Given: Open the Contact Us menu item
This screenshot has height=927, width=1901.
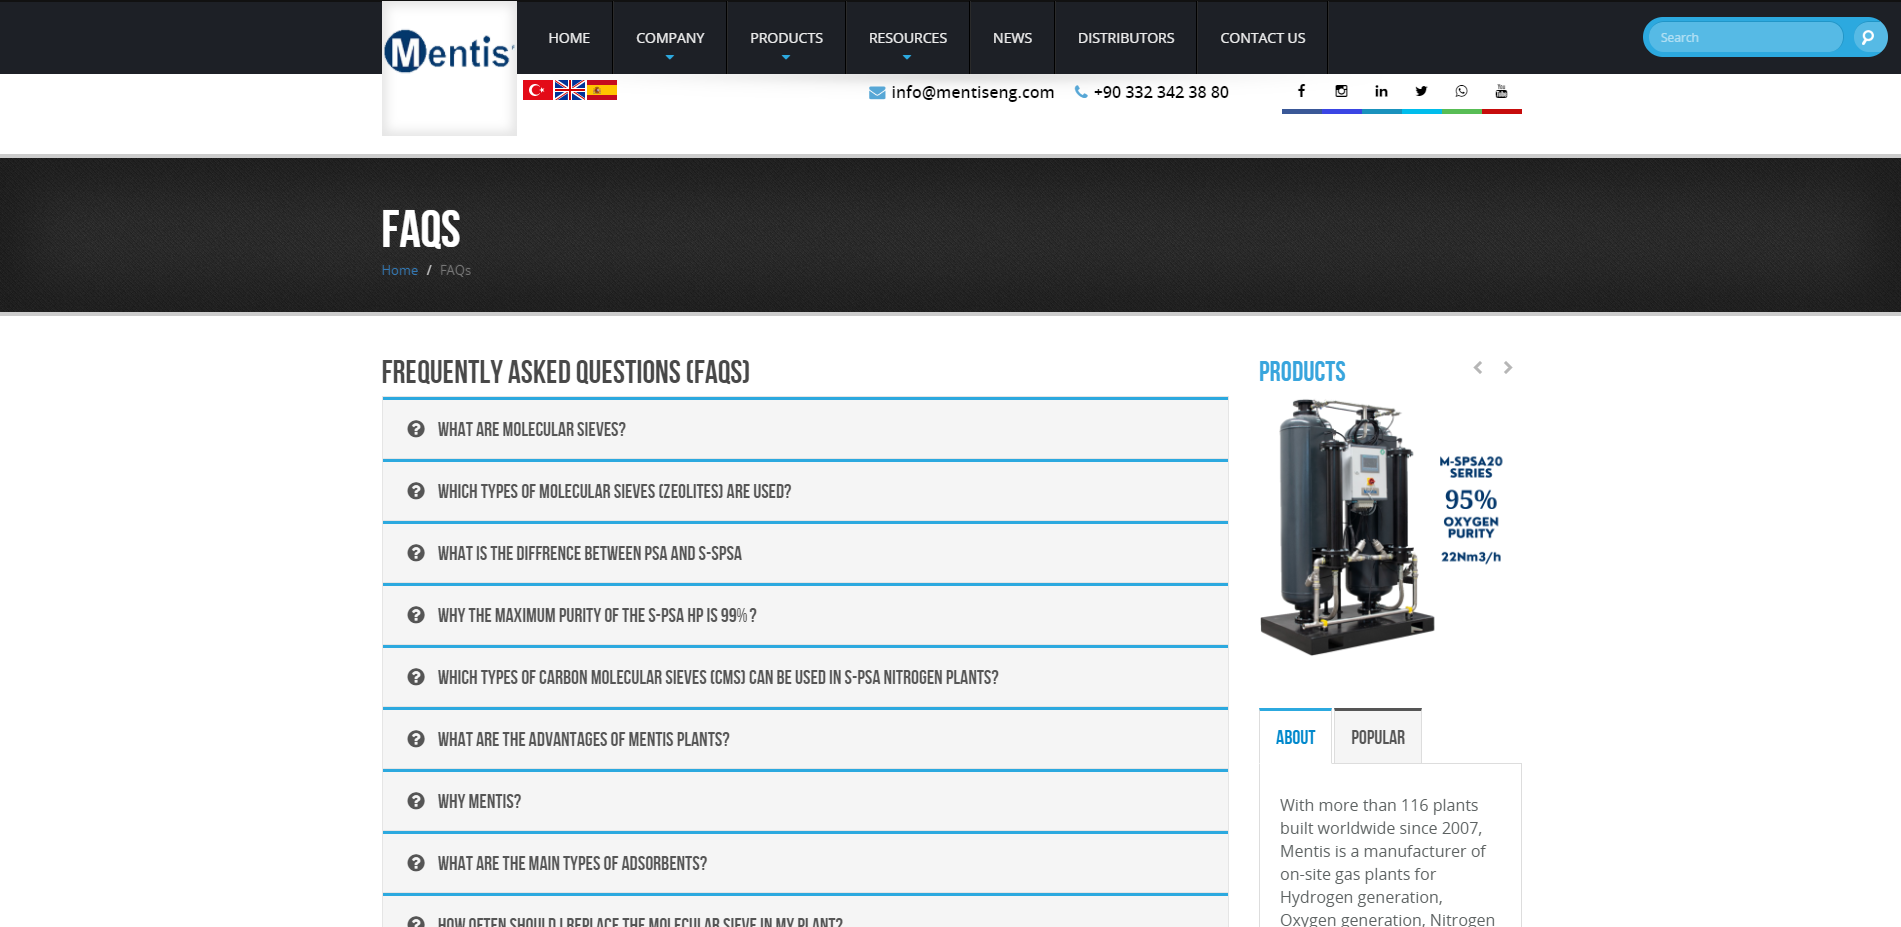Looking at the screenshot, I should [1262, 38].
